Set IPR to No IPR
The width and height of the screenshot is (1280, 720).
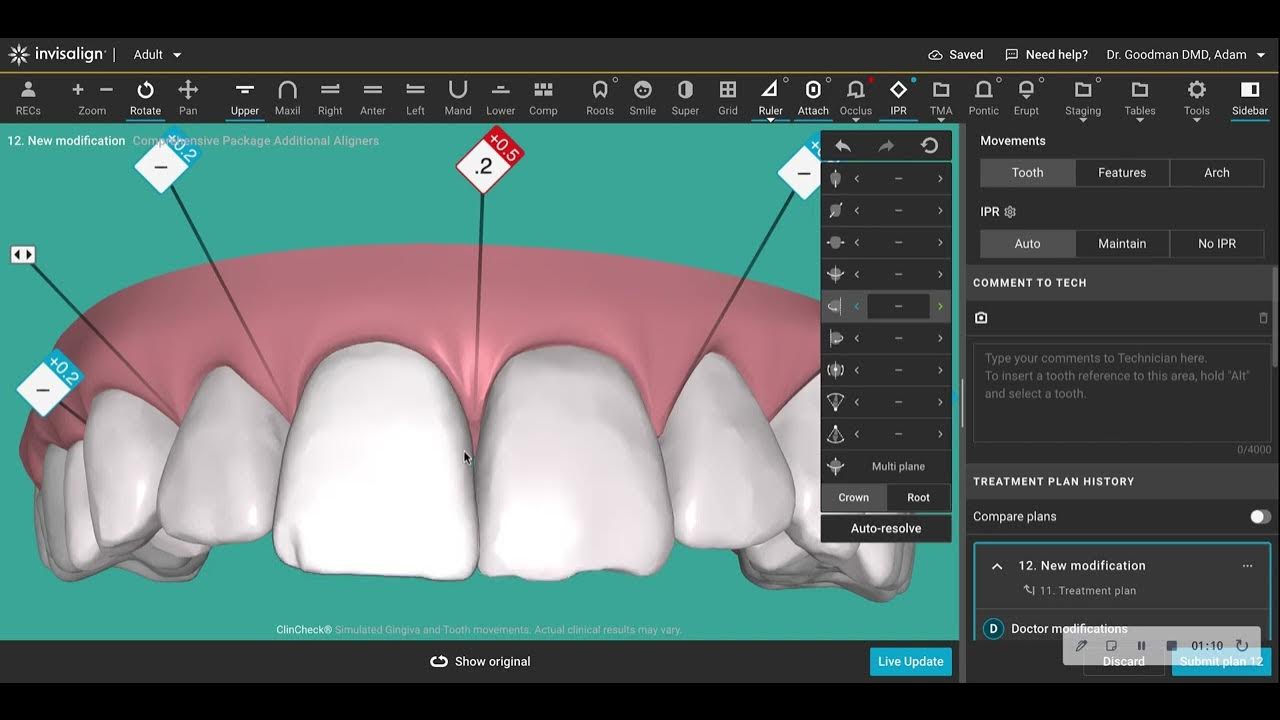(x=1217, y=244)
